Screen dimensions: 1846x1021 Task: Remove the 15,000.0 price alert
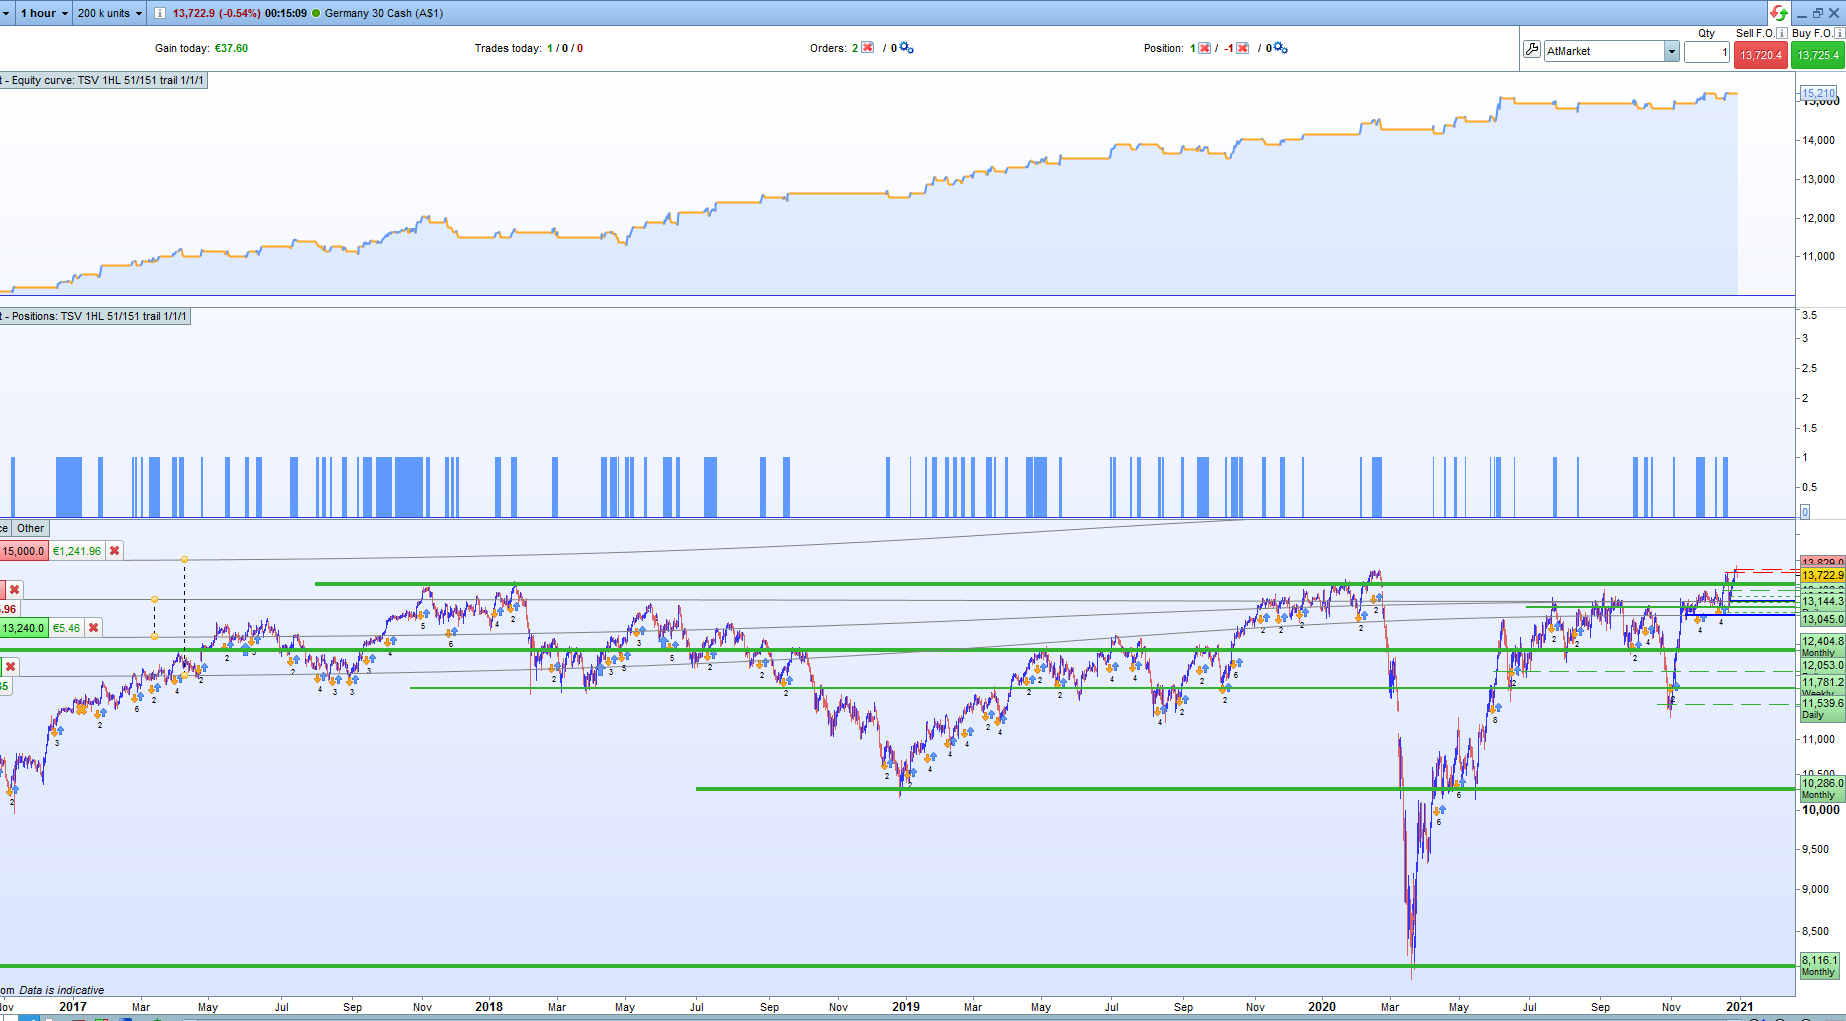pos(114,550)
